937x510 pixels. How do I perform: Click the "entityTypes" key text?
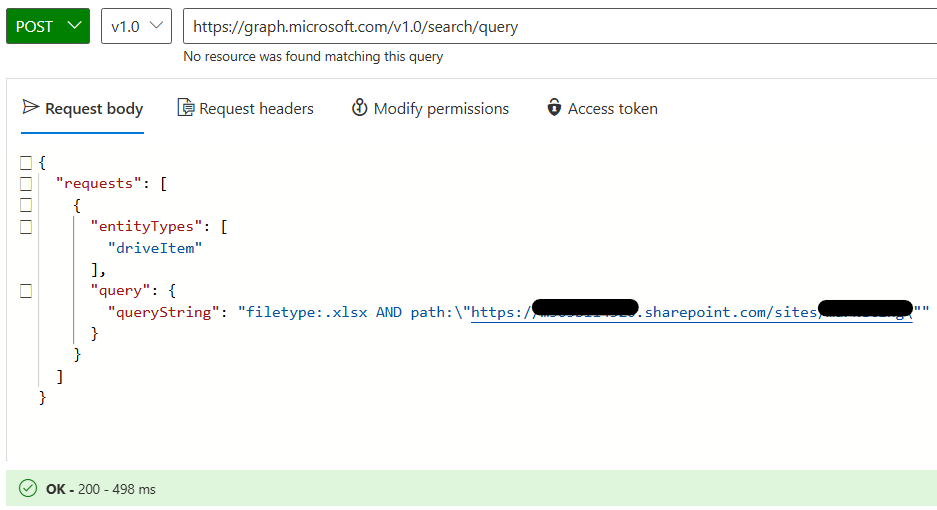[146, 227]
